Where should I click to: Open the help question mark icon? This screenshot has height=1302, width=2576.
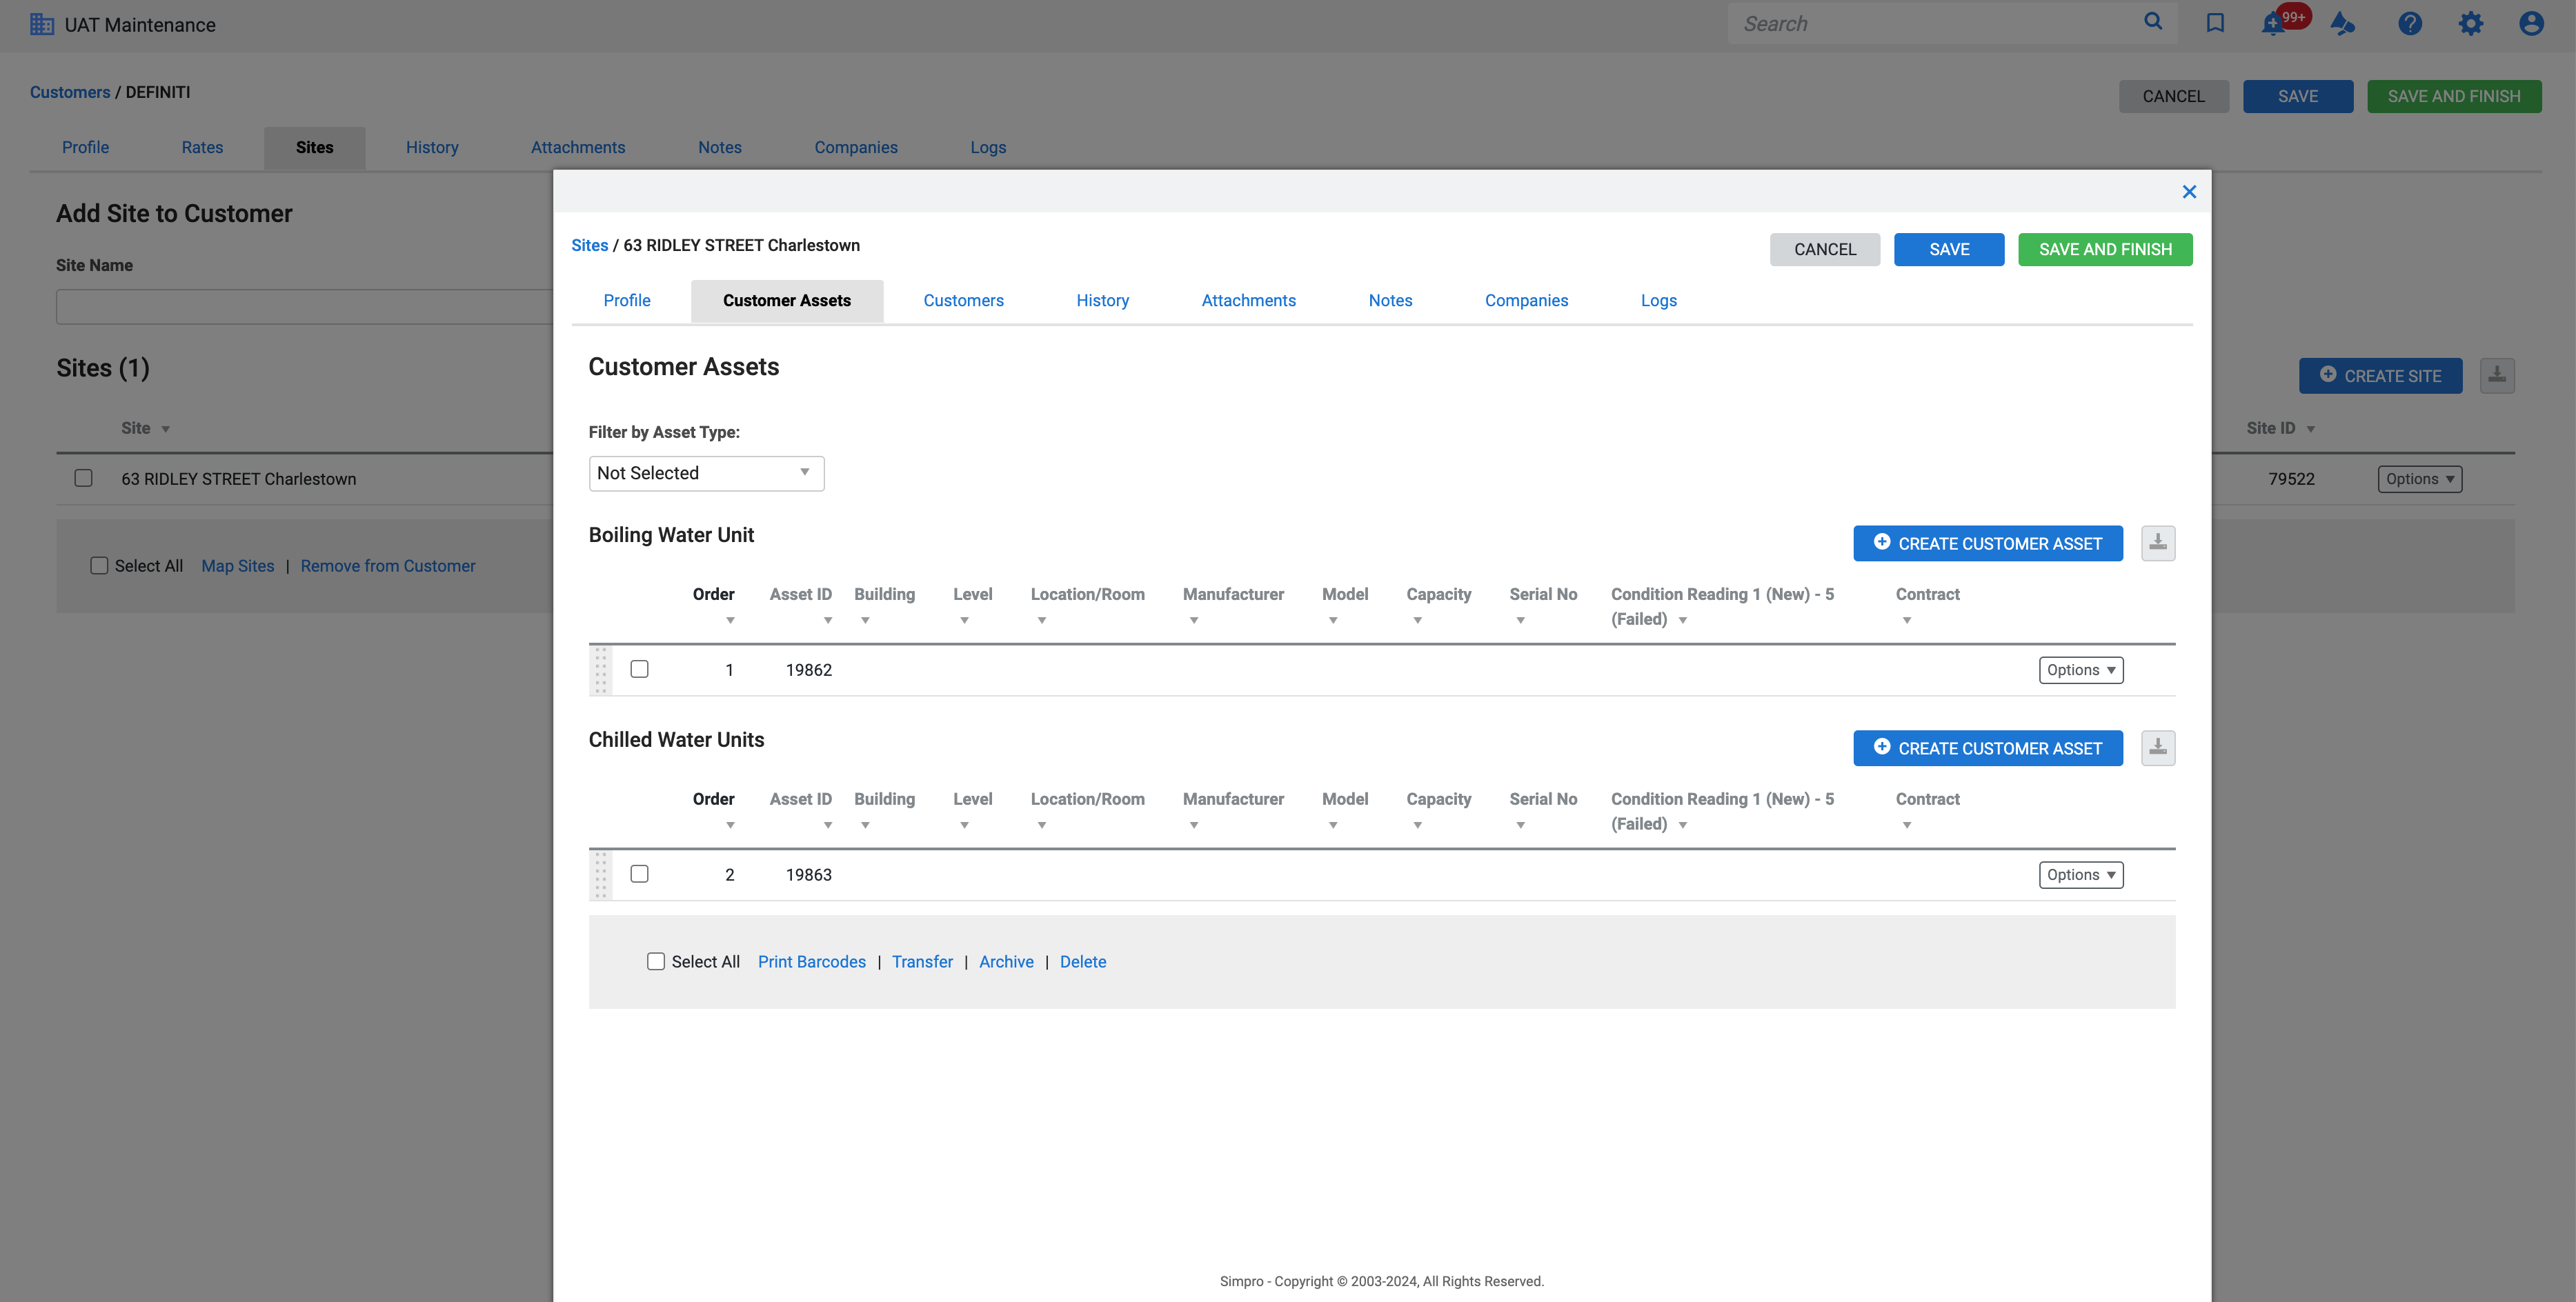pos(2410,23)
